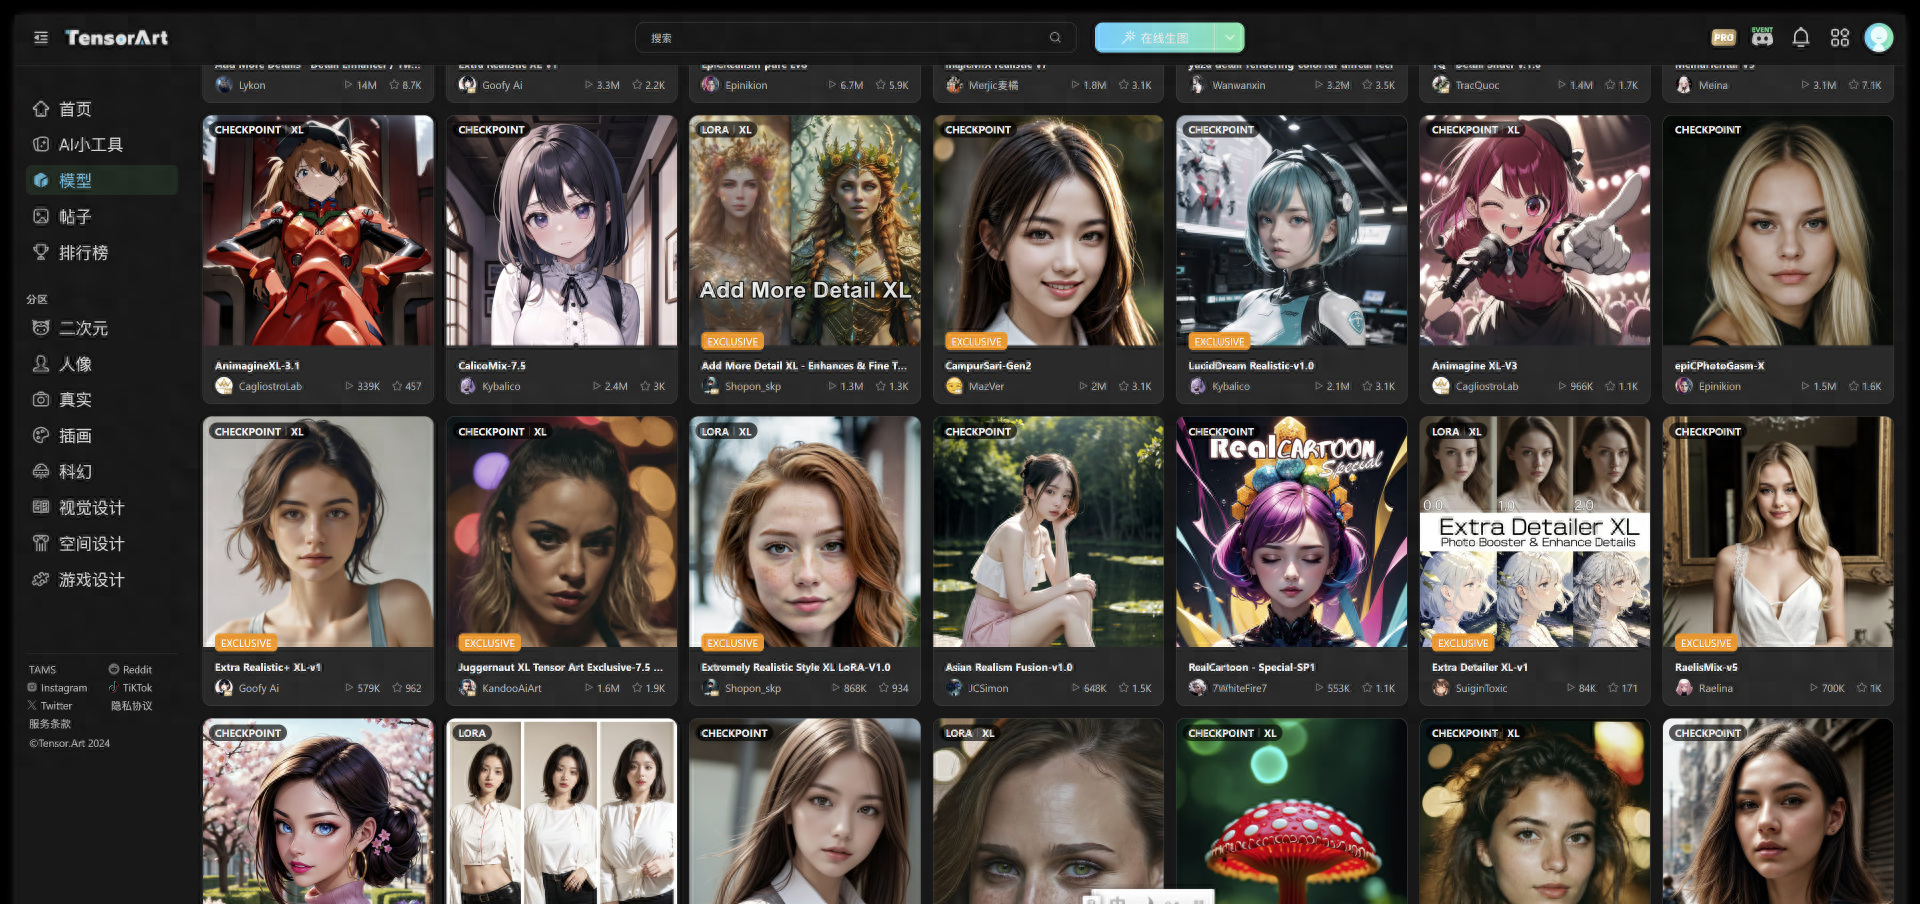The width and height of the screenshot is (1920, 904).
Task: Open the TAMS footer link
Action: click(x=42, y=670)
